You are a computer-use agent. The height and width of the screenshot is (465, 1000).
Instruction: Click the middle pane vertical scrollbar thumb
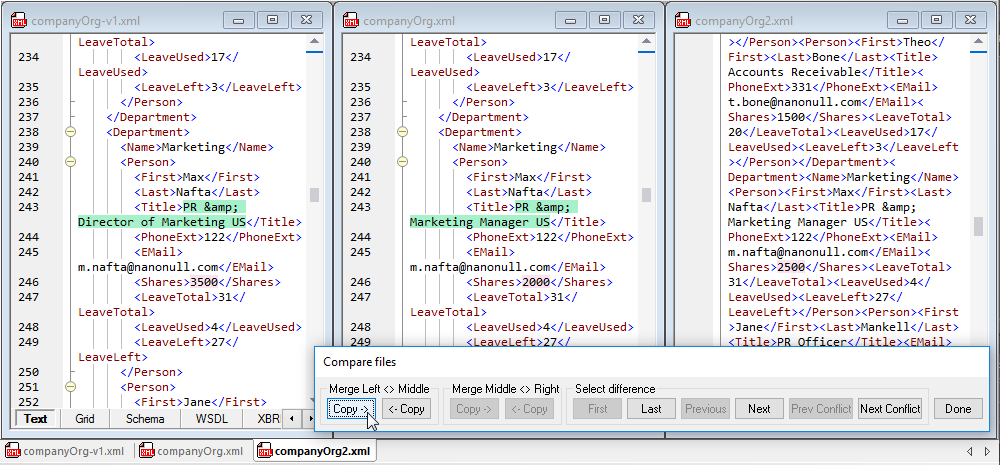[x=646, y=195]
